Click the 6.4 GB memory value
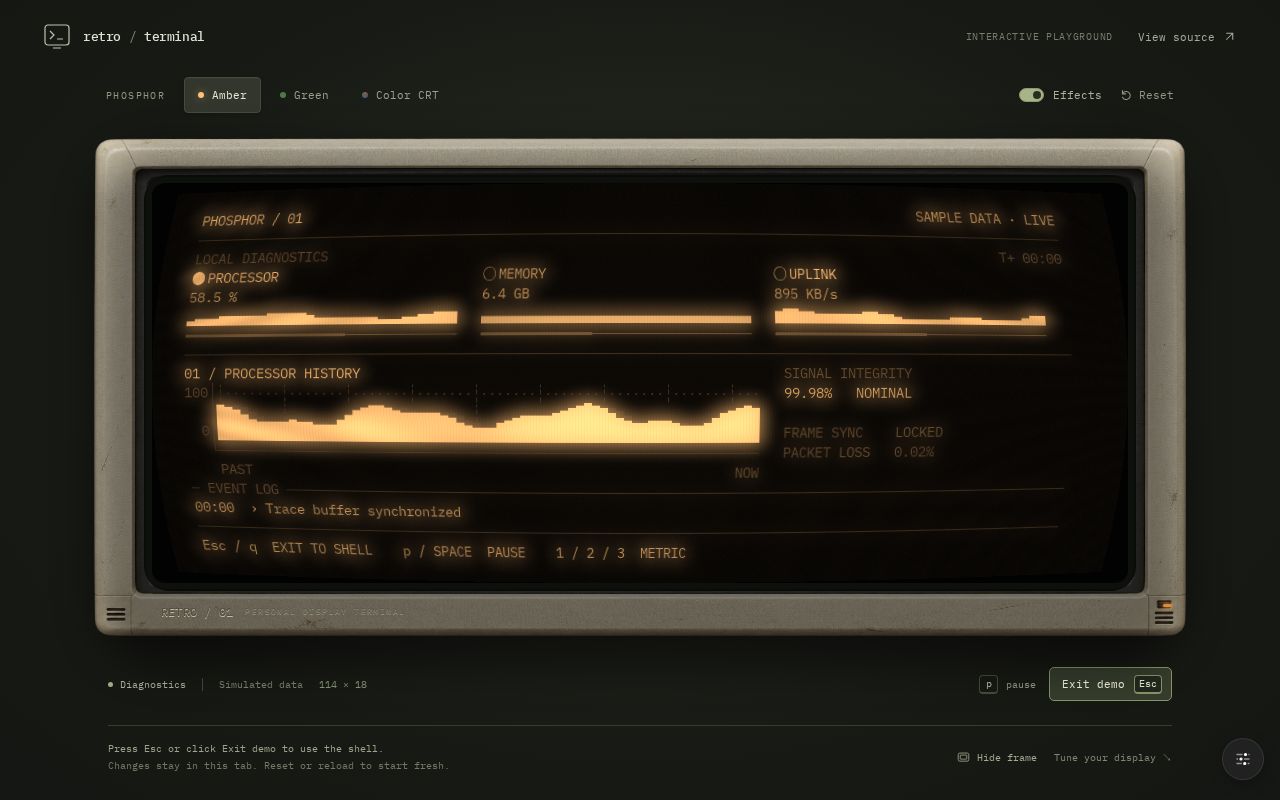Viewport: 1280px width, 800px height. click(506, 293)
